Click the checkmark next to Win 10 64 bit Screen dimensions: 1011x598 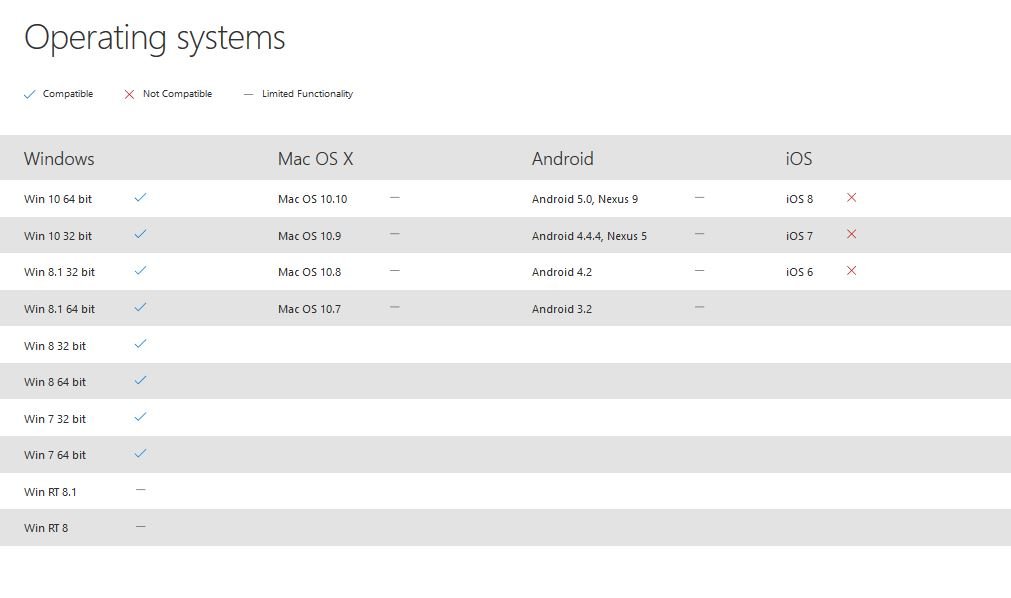[140, 198]
